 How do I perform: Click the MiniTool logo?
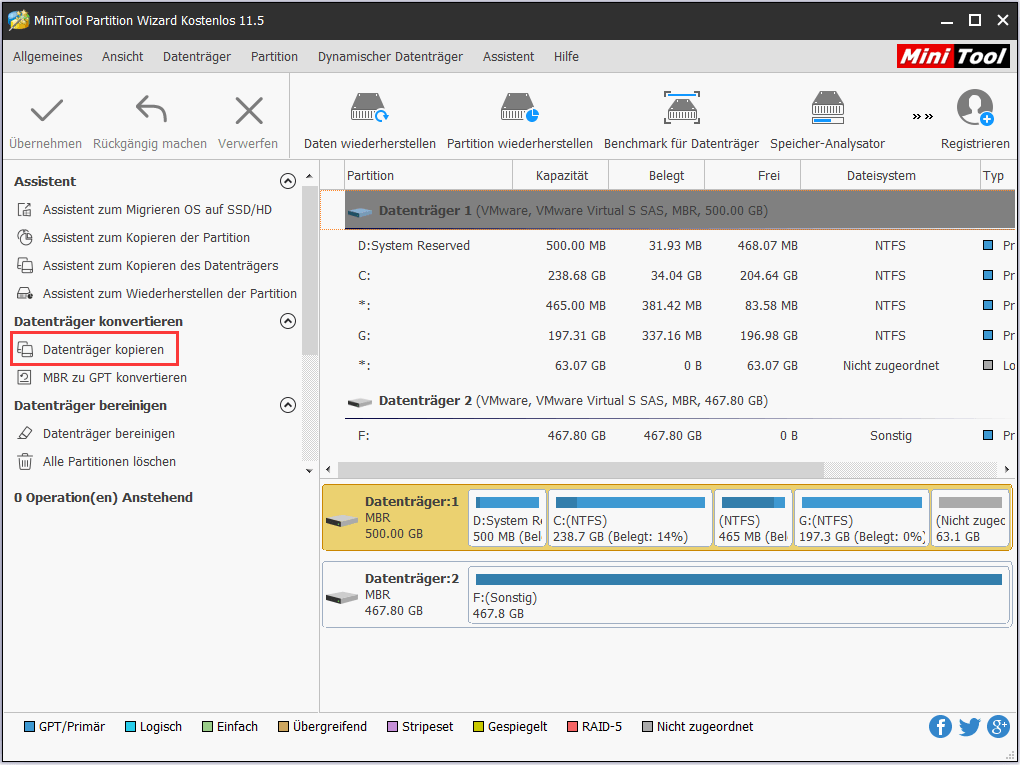point(953,57)
